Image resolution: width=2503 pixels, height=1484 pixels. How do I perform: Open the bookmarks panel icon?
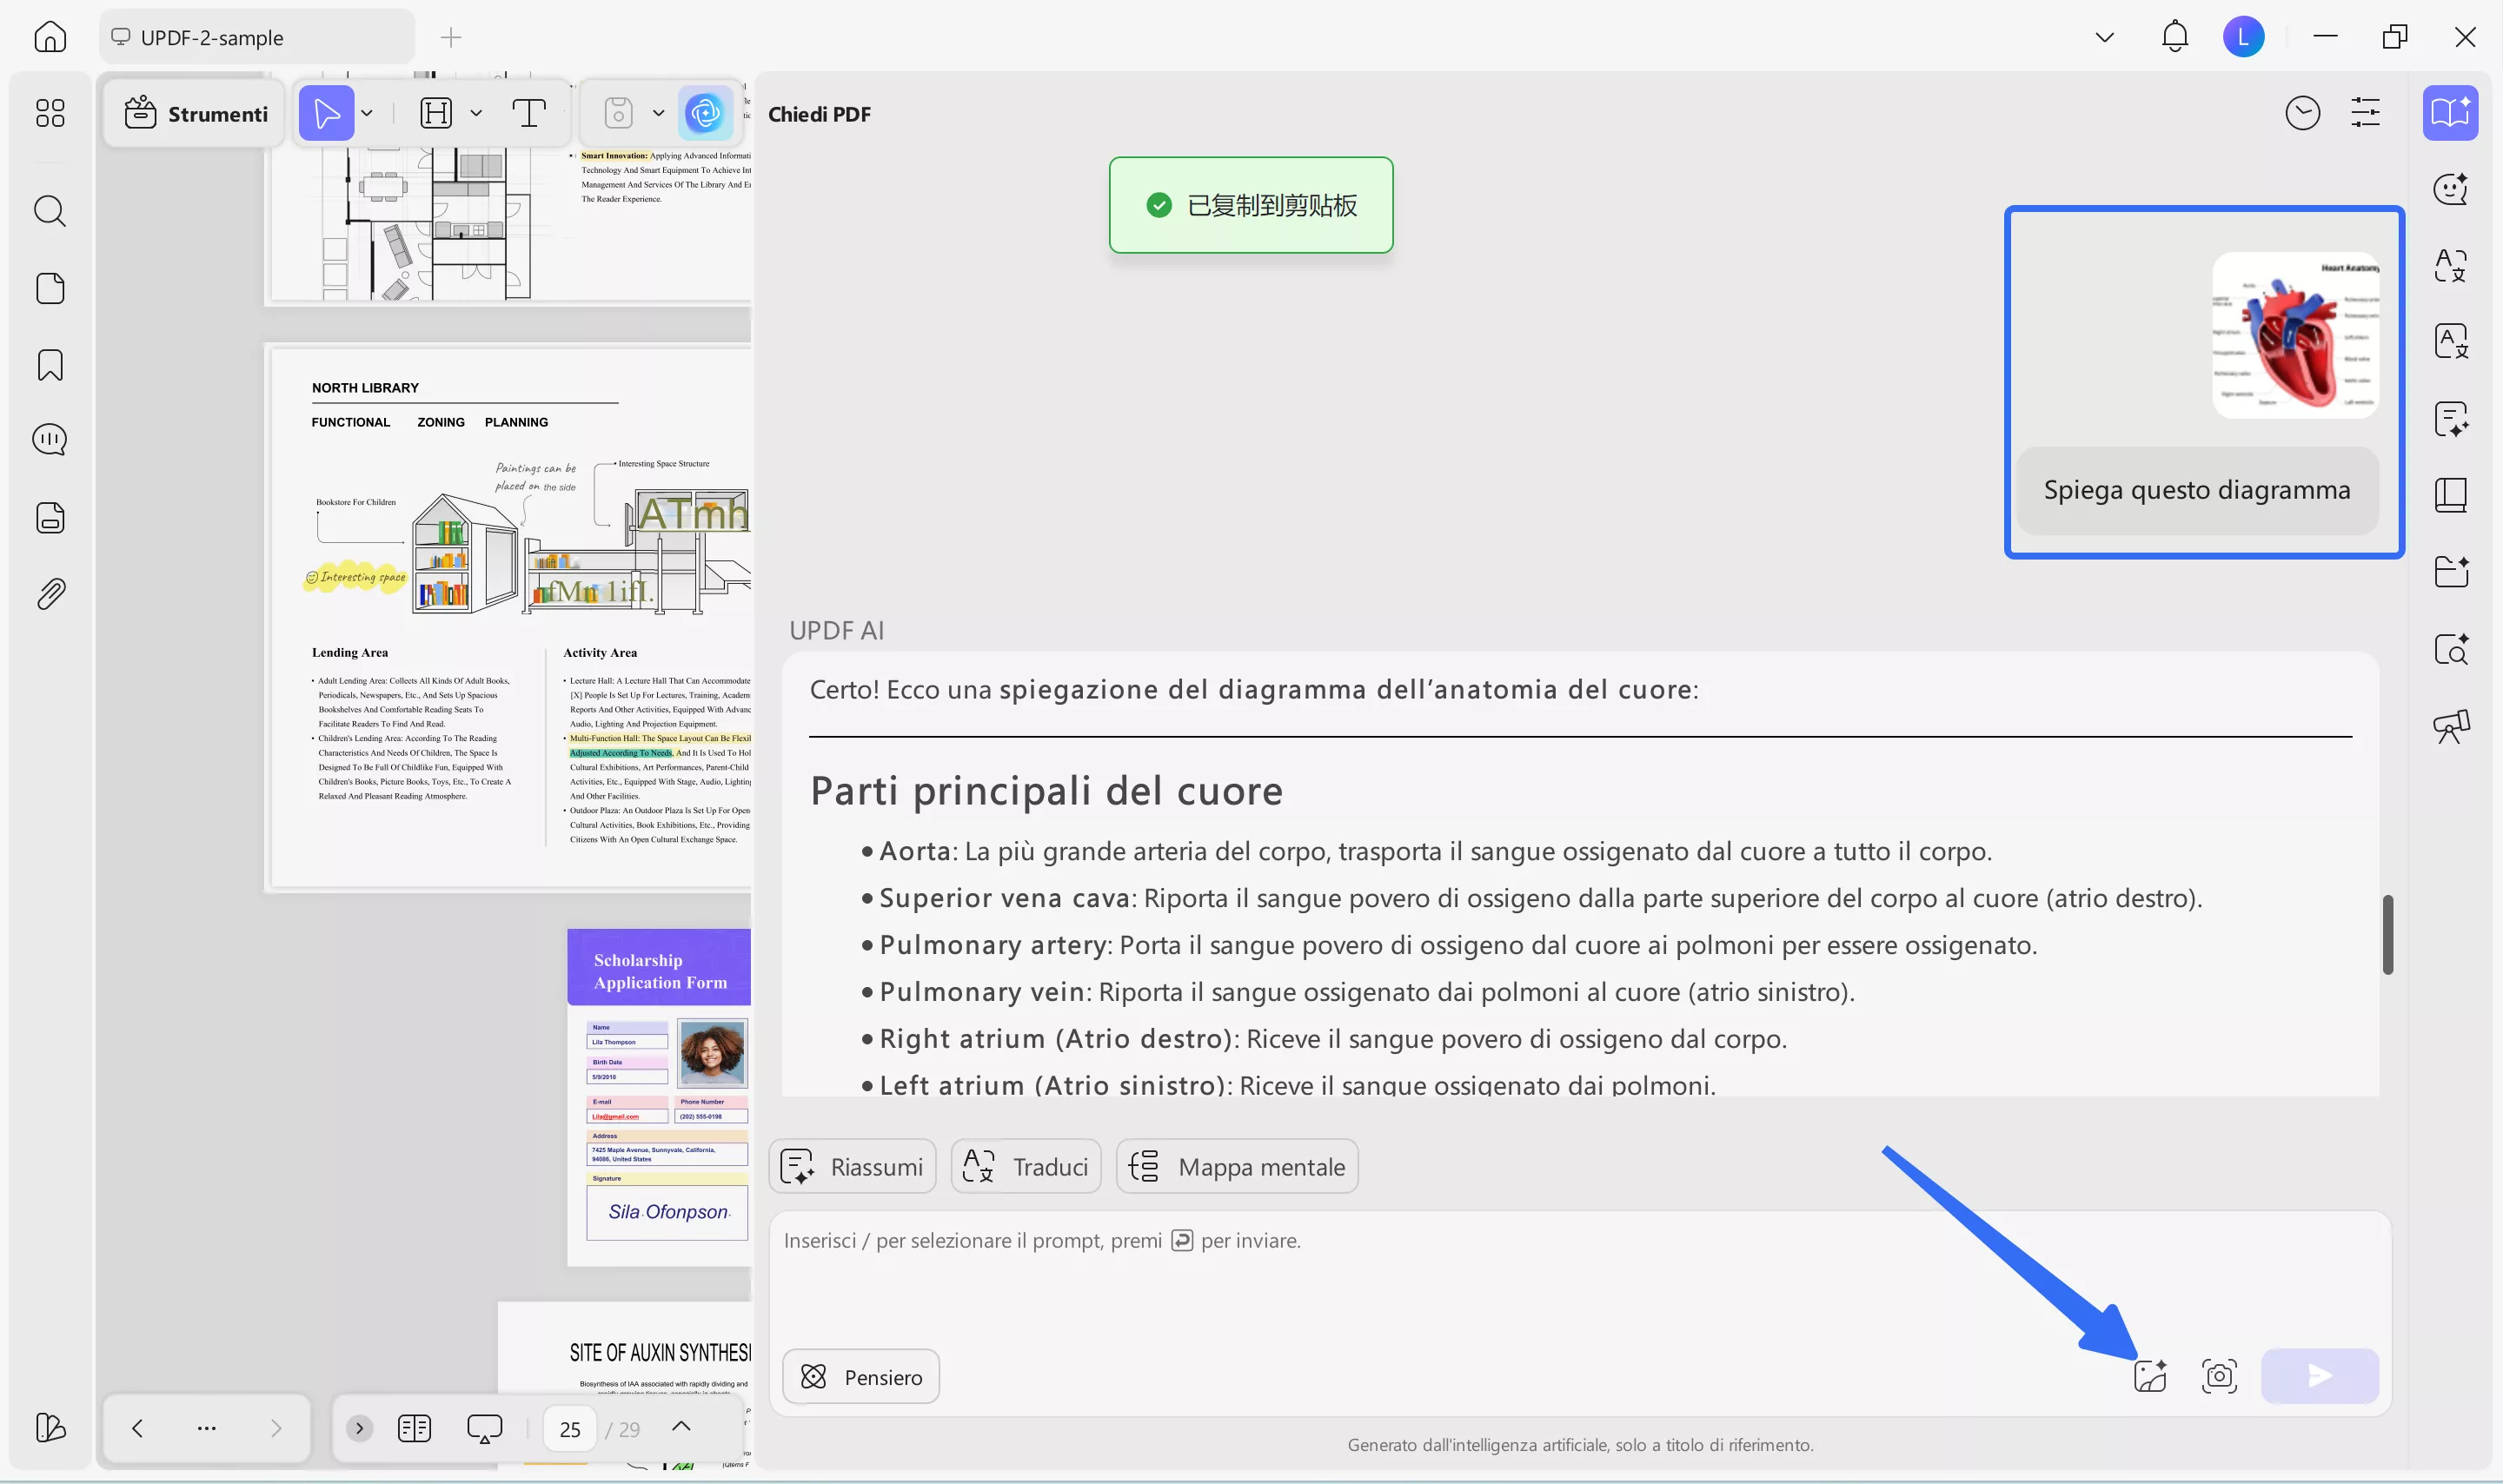50,365
